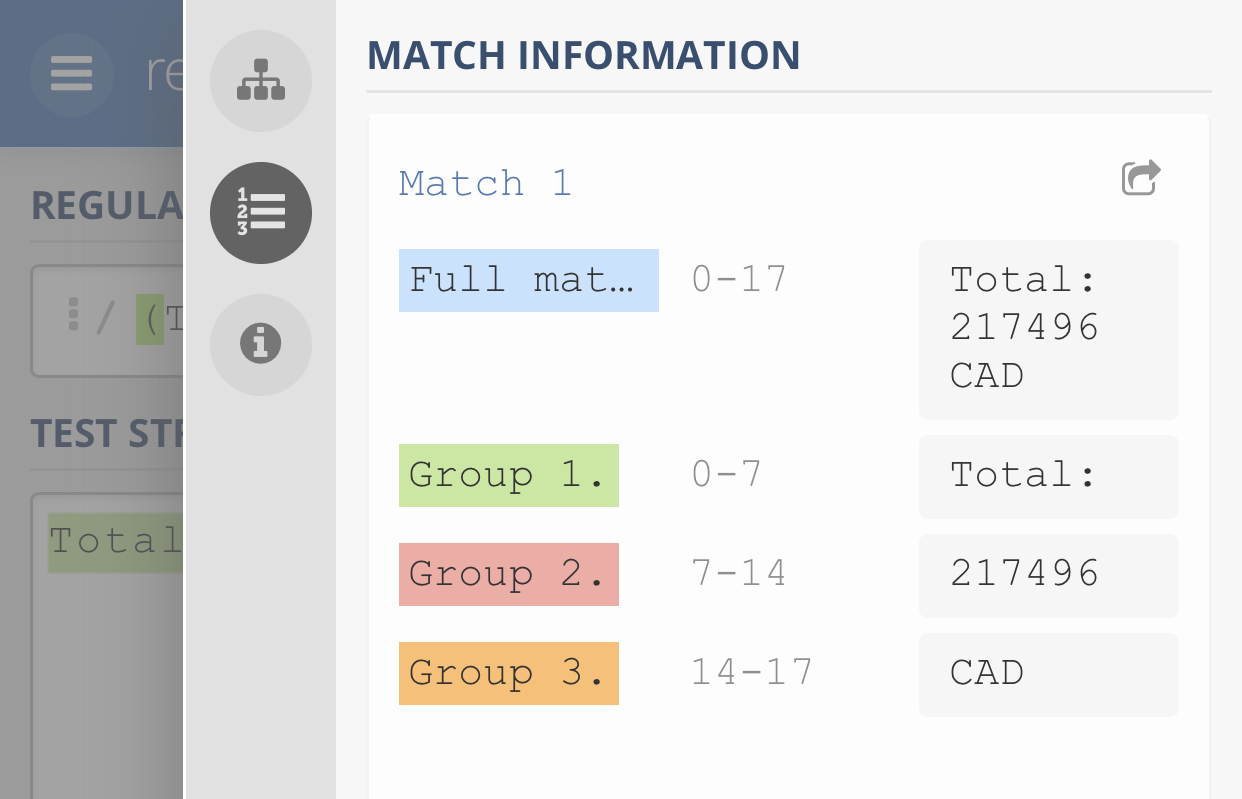The image size is (1242, 799).
Task: Click the Match Information panel title
Action: (x=583, y=54)
